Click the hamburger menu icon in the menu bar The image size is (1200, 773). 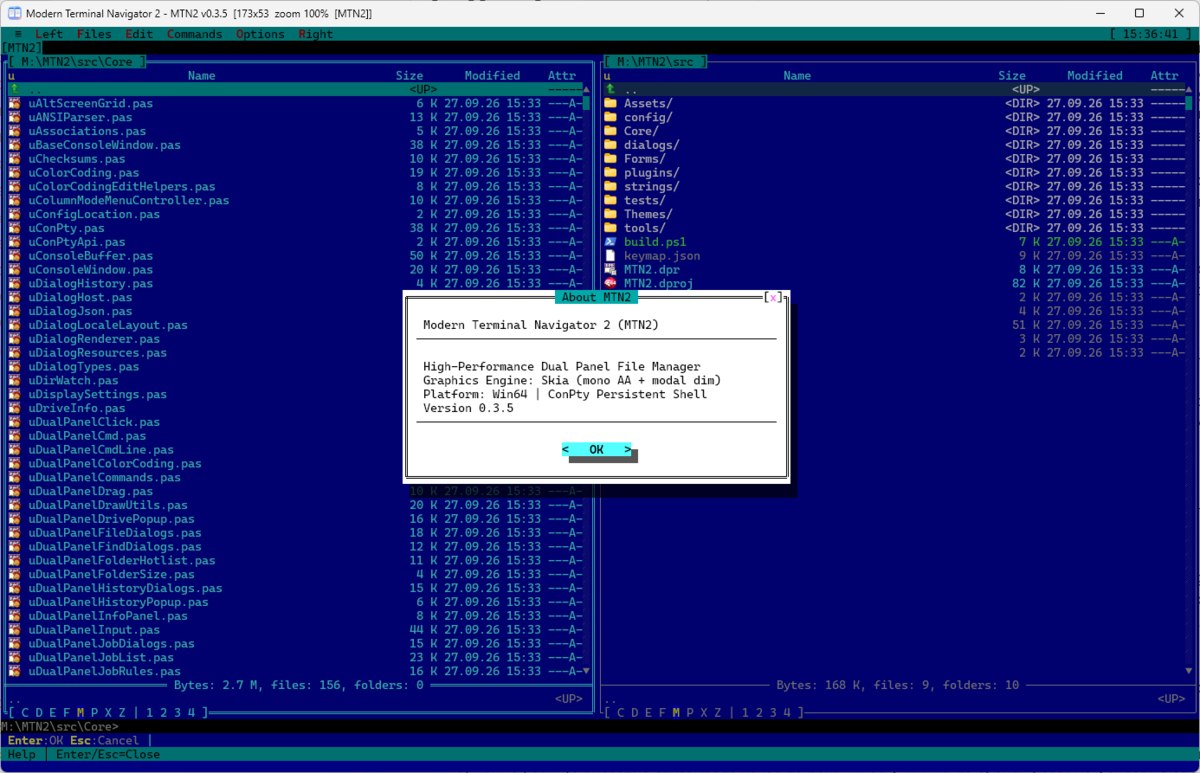[18, 34]
